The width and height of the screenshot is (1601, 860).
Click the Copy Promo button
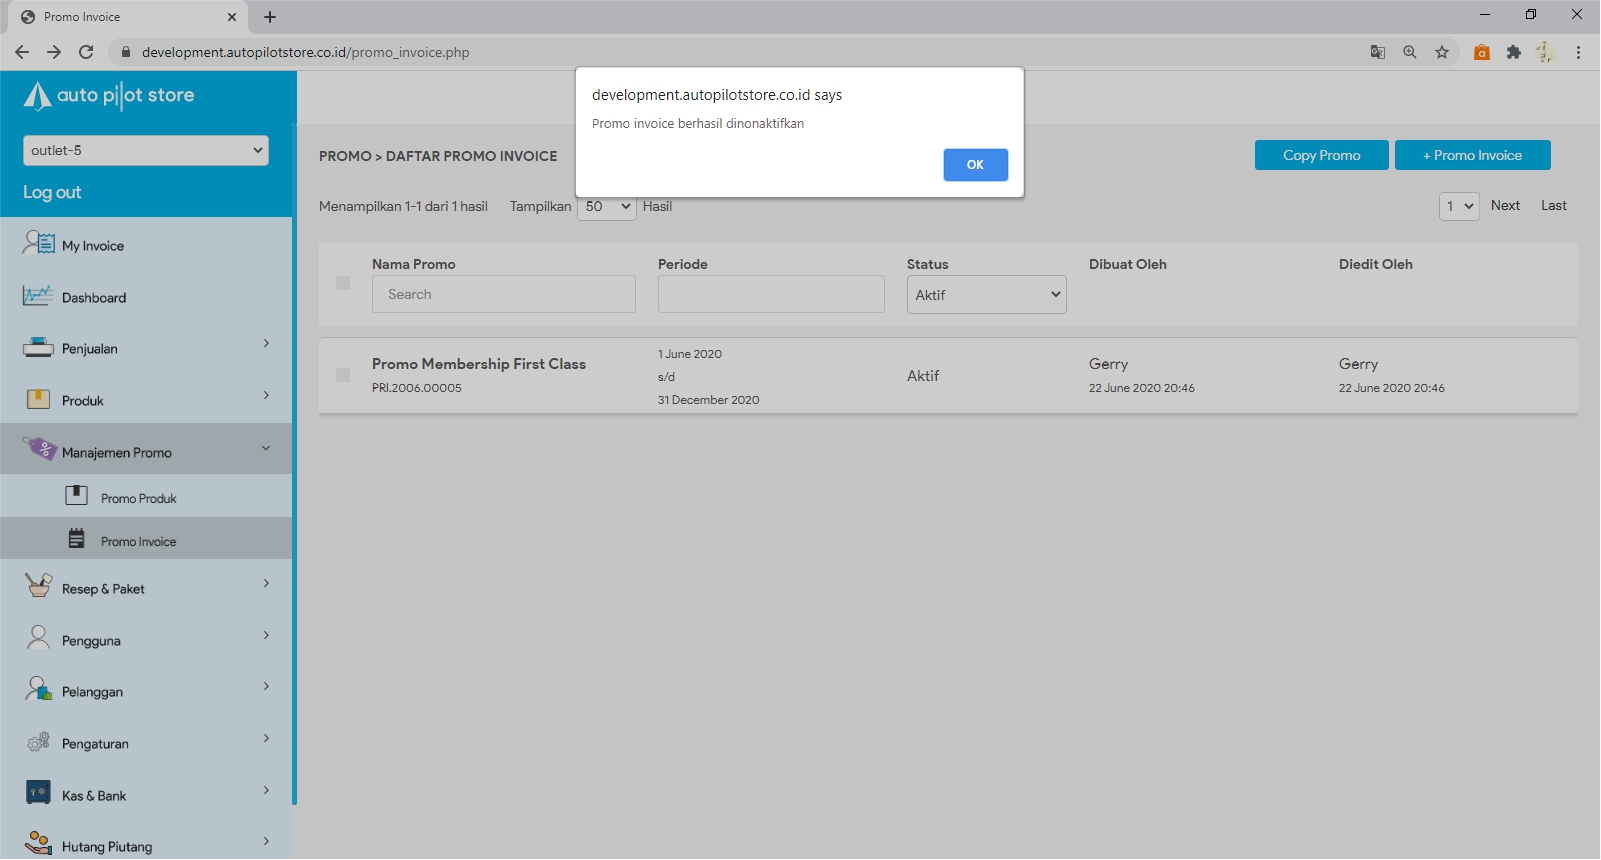coord(1321,155)
